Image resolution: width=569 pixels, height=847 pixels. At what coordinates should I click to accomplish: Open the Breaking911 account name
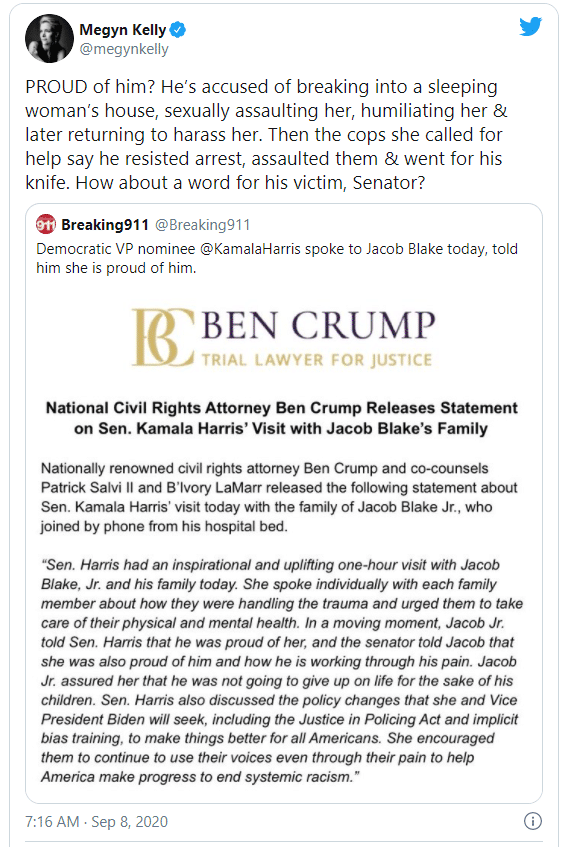[105, 225]
